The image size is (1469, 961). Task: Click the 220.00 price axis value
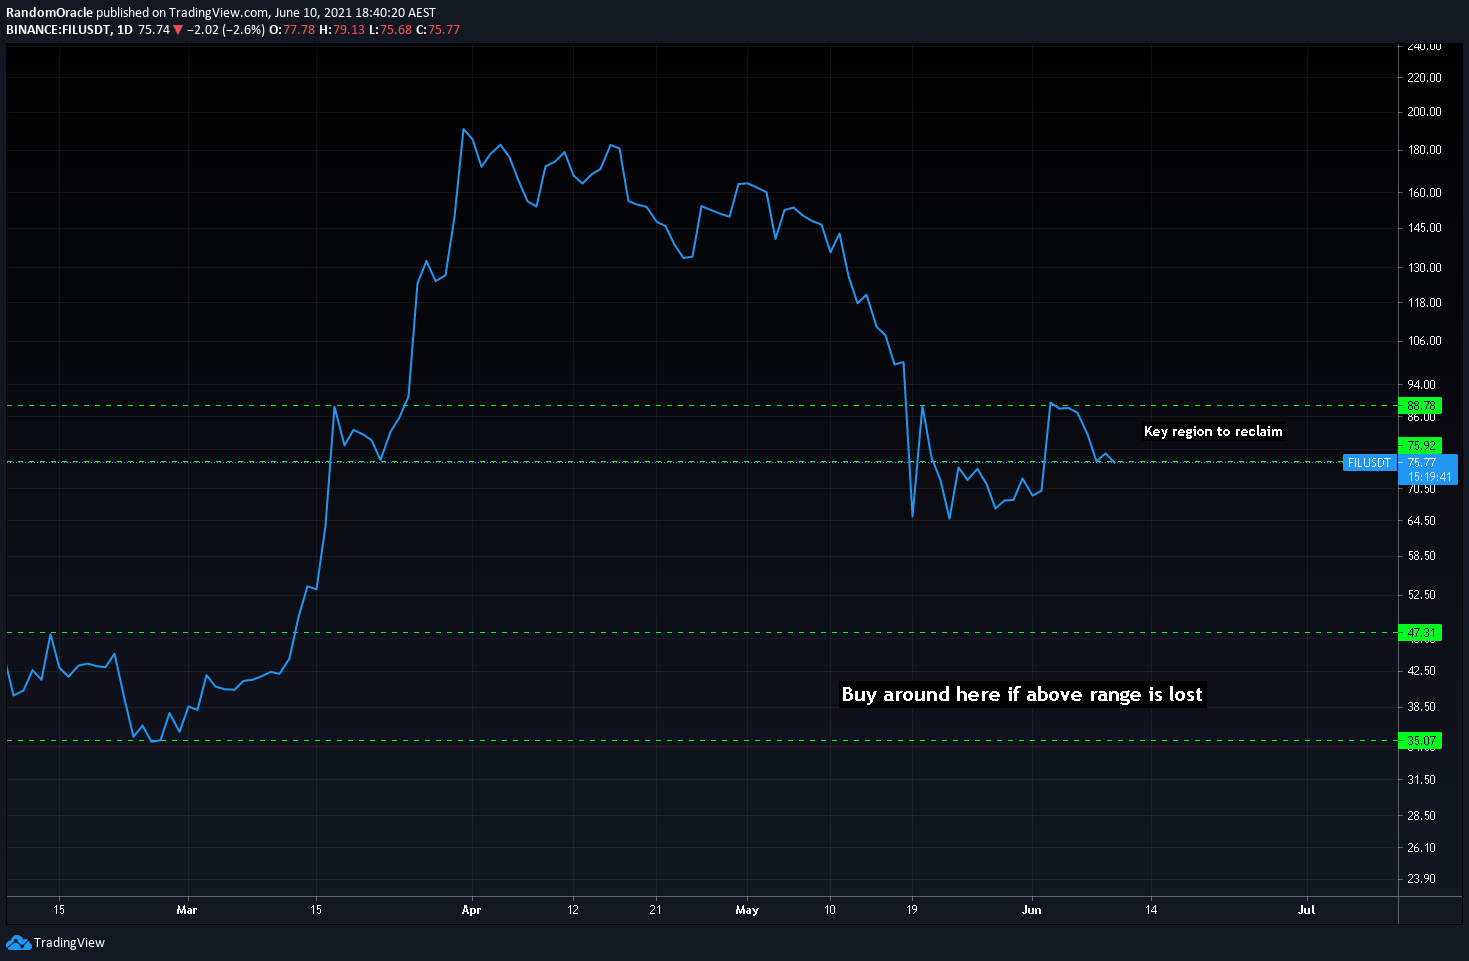click(x=1424, y=78)
